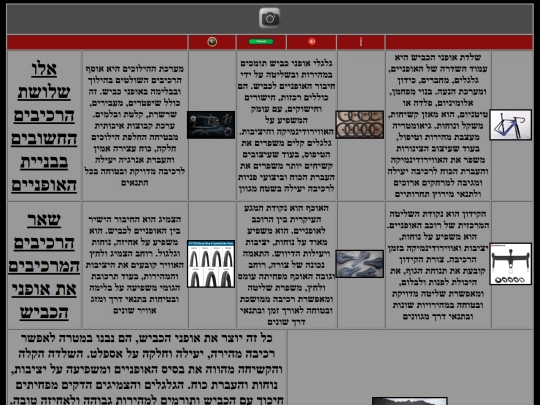Click paragraph starting 'מערכת ההילוכים היא אוסף'

135,126
